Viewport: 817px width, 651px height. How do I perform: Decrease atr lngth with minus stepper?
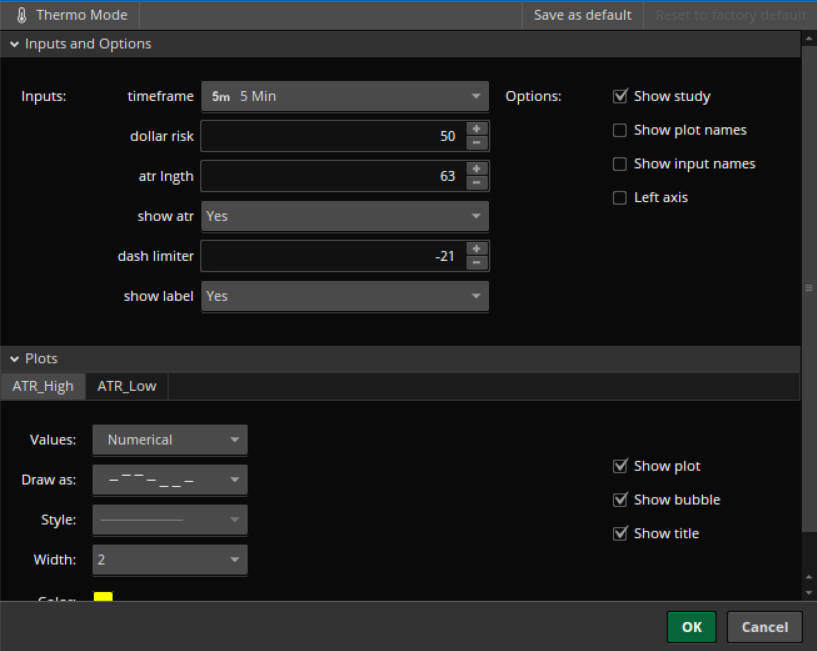click(x=476, y=182)
